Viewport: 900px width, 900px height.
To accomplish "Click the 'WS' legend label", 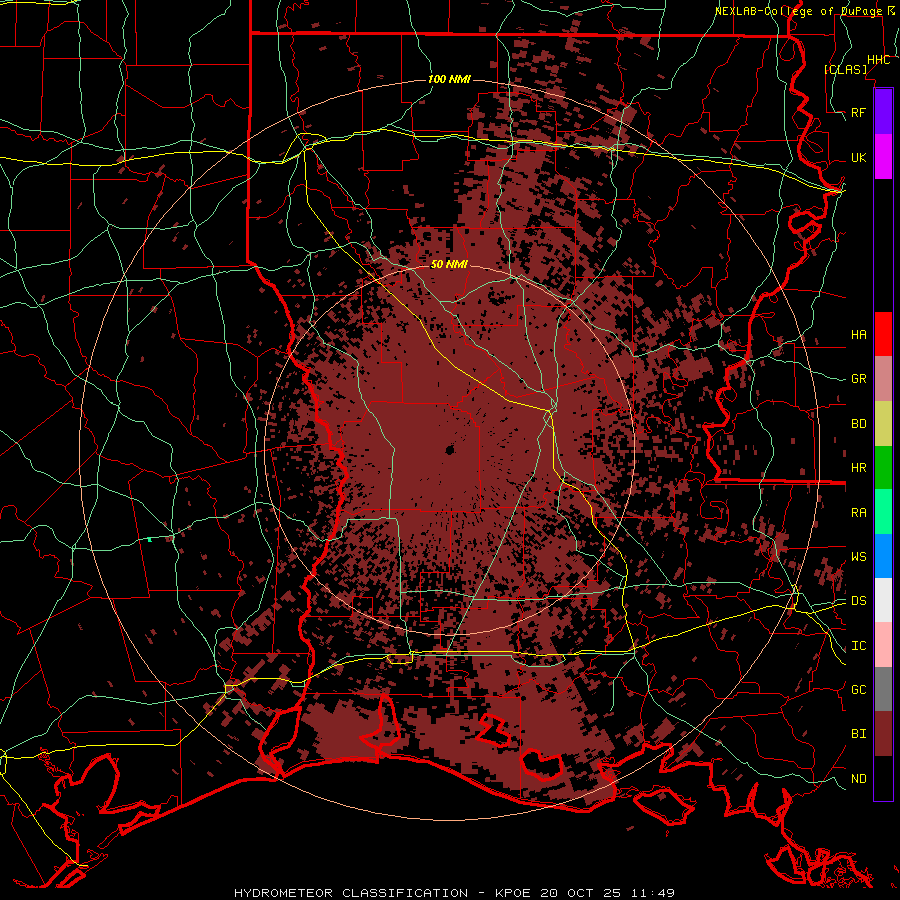I will (x=858, y=556).
